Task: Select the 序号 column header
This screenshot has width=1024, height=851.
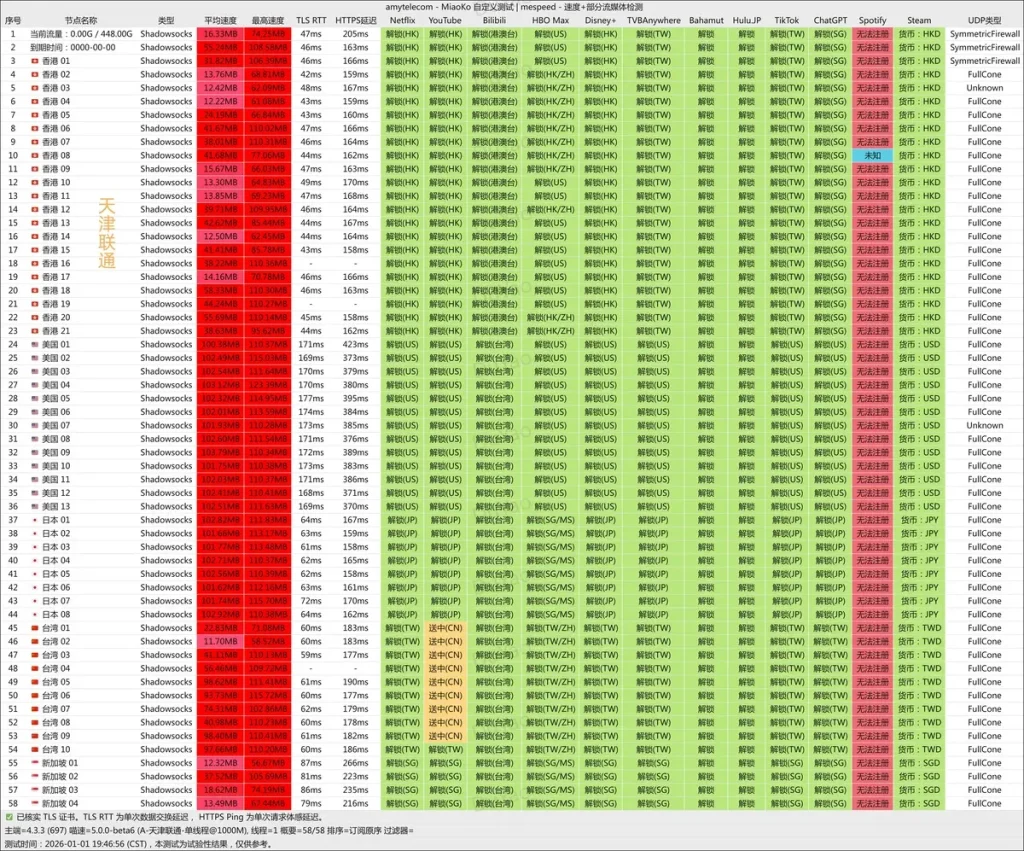Action: pos(13,20)
